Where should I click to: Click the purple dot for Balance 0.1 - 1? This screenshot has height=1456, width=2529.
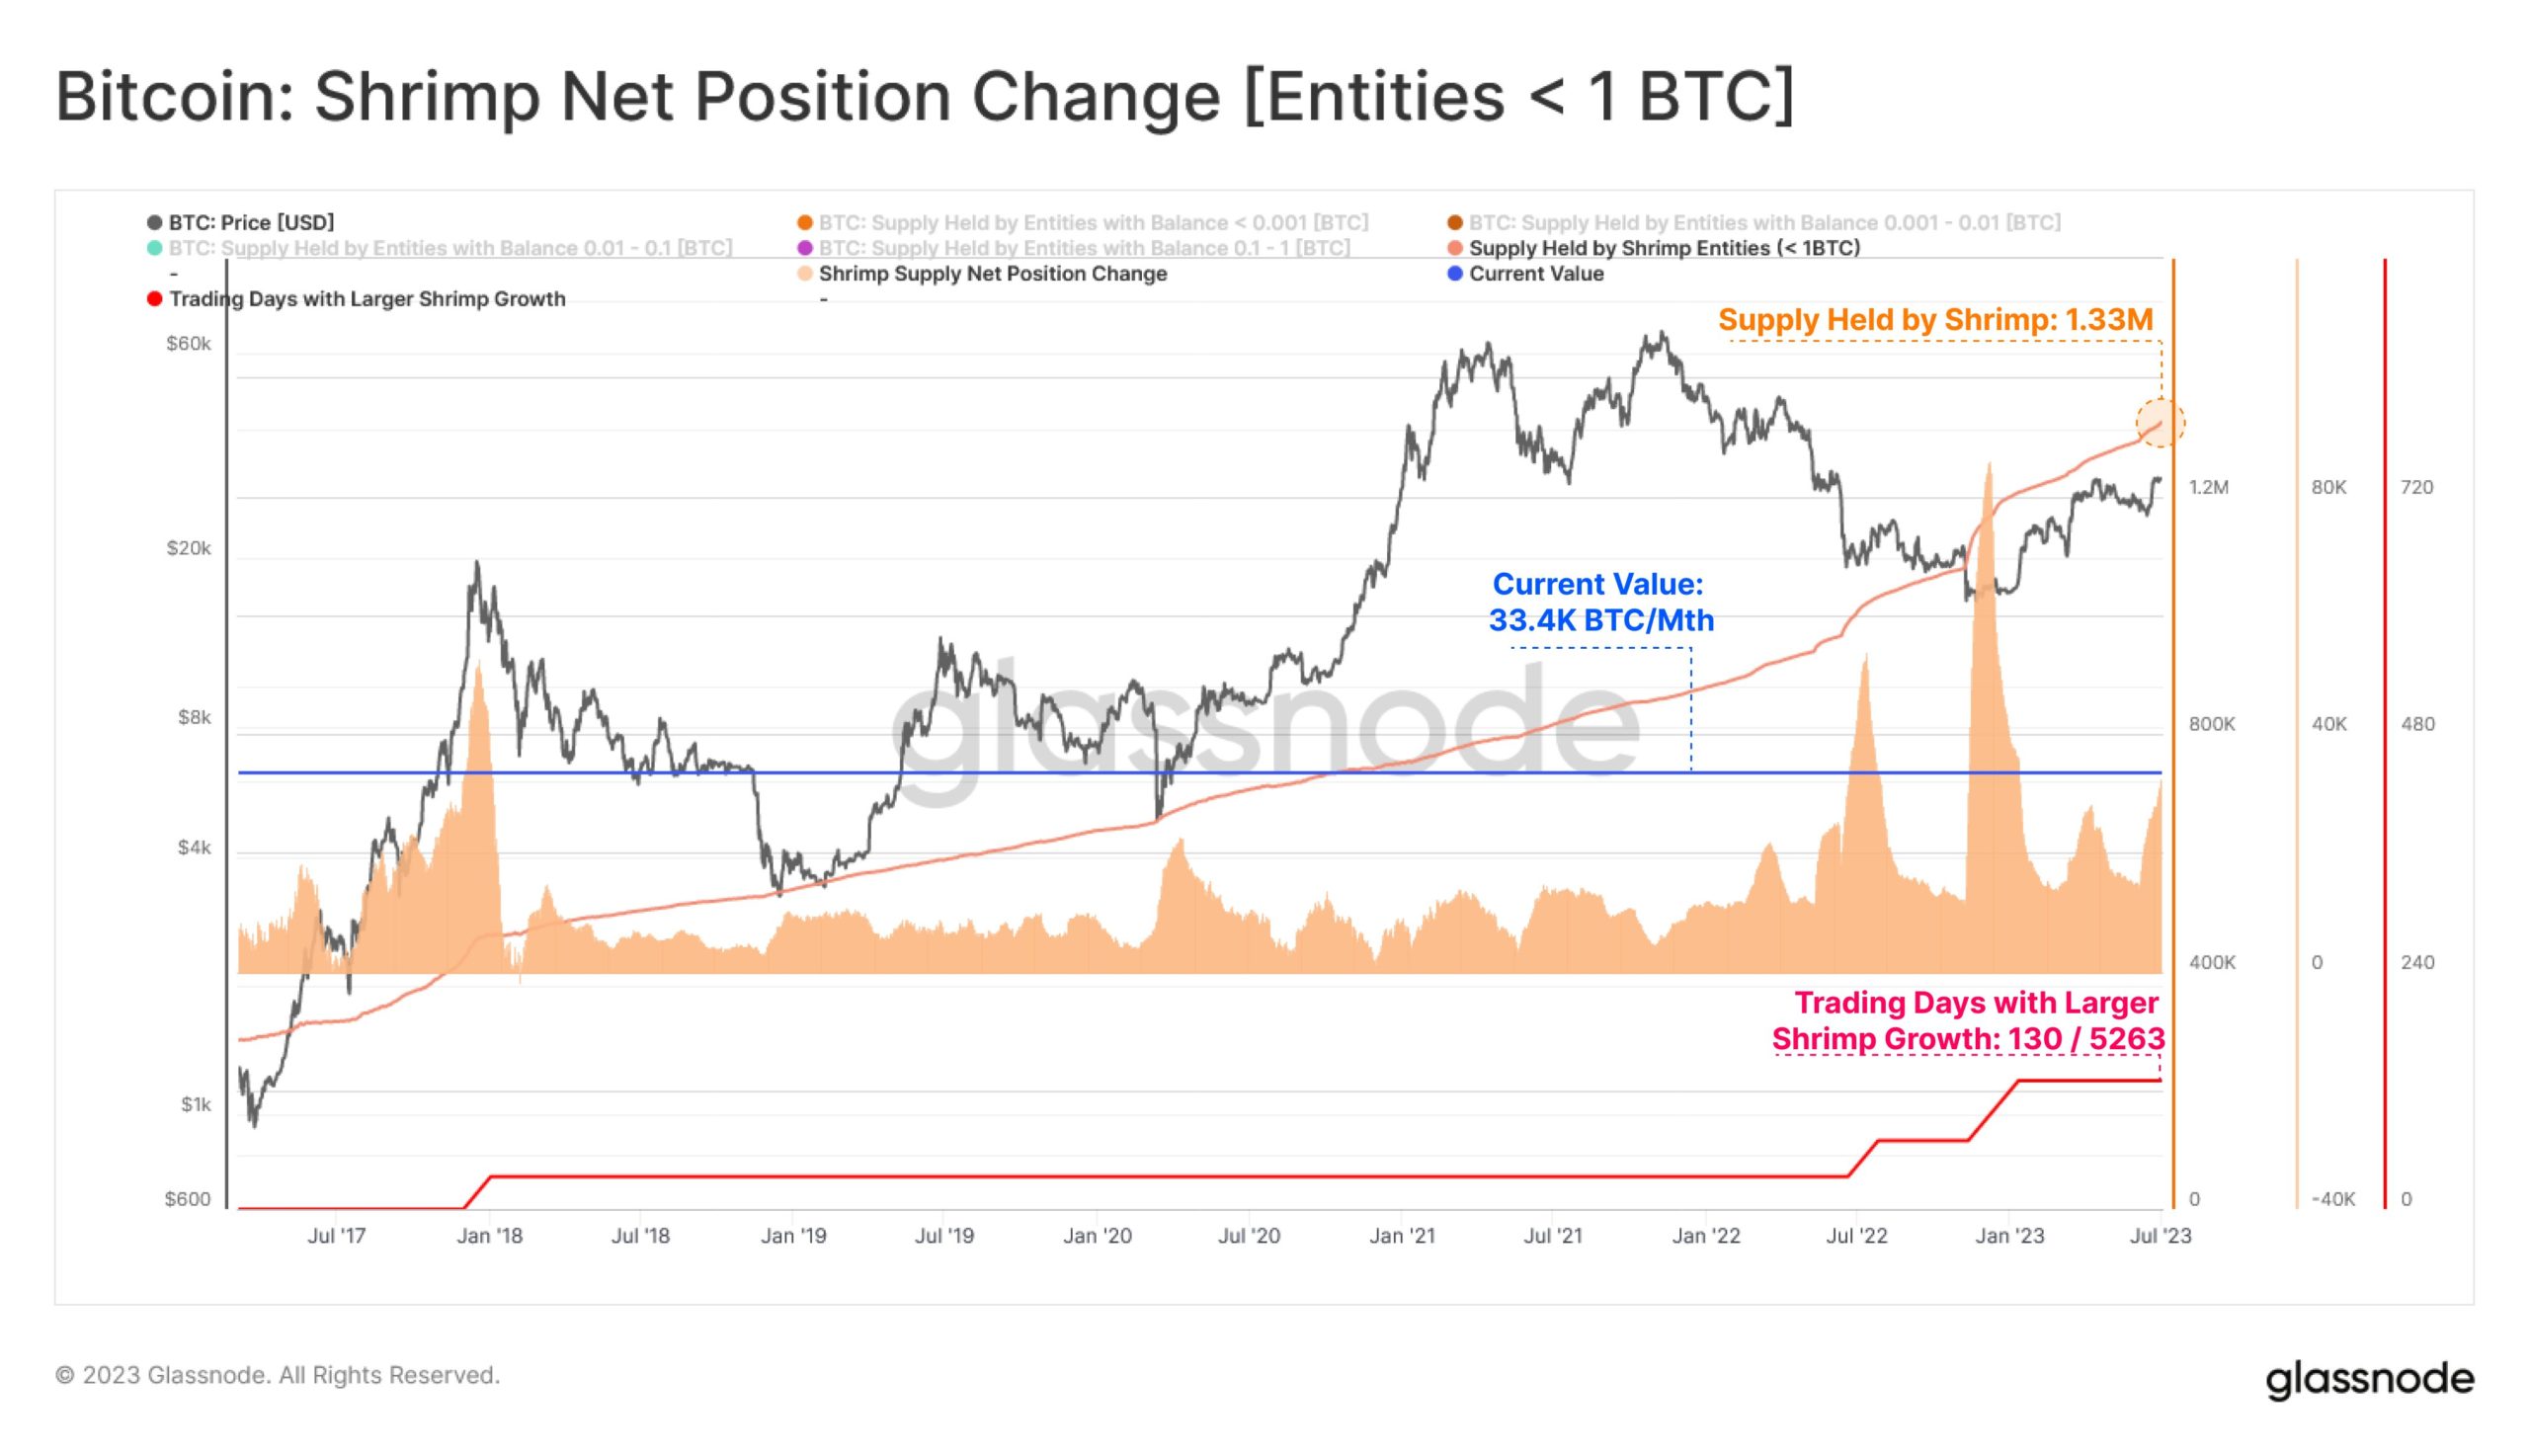[x=804, y=248]
